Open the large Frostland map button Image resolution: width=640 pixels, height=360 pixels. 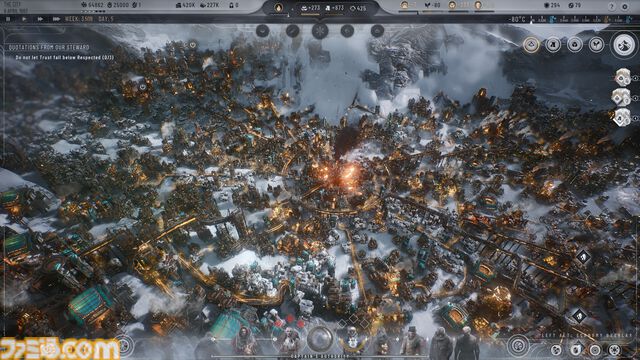pos(624,44)
